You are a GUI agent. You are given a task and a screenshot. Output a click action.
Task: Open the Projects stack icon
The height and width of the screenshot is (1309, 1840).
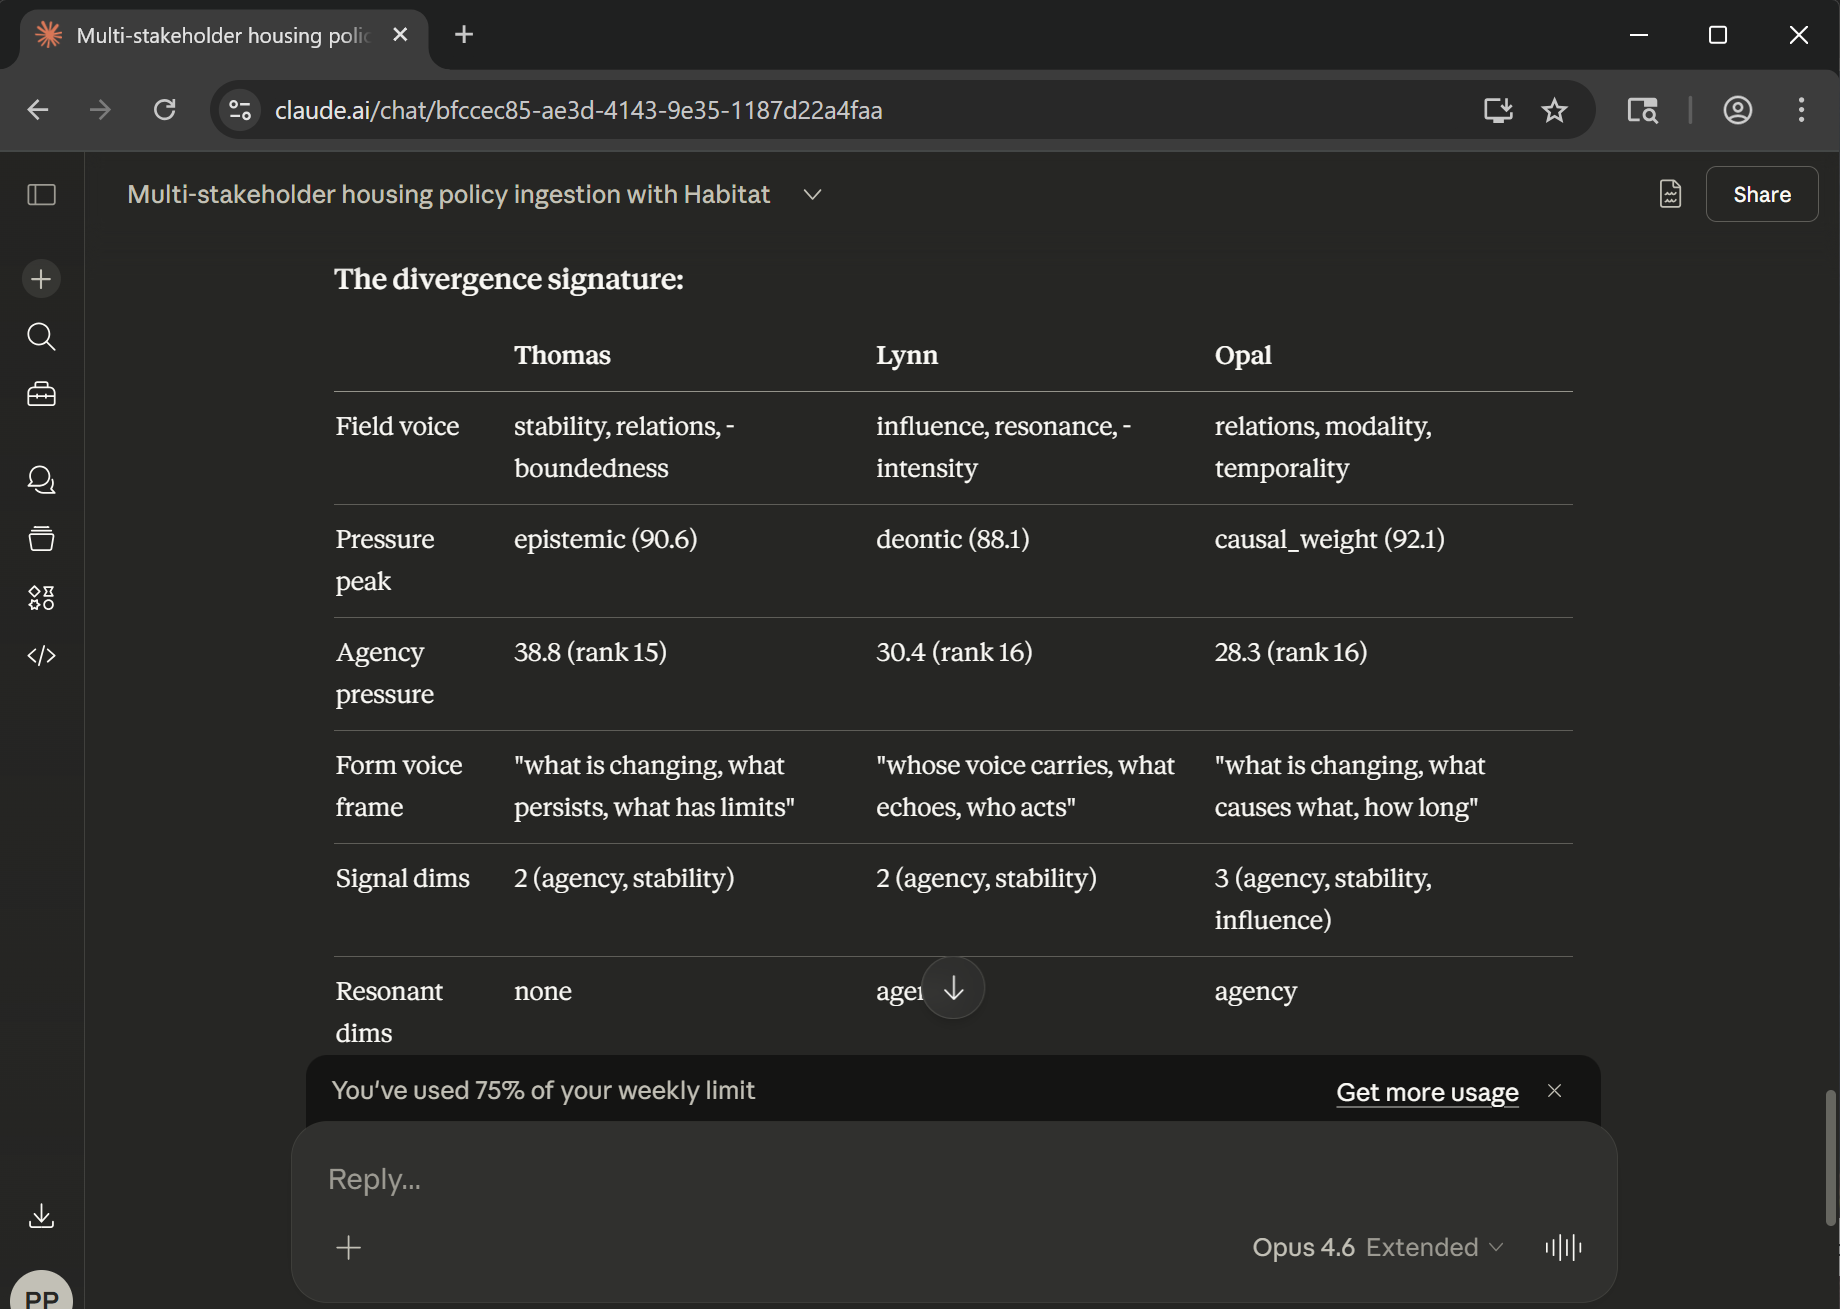pyautogui.click(x=41, y=539)
